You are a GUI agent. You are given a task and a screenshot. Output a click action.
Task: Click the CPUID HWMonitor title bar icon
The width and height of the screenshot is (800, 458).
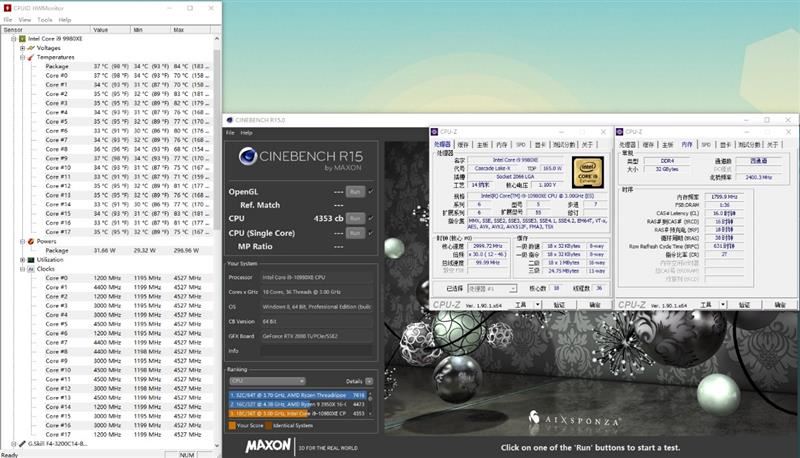pyautogui.click(x=7, y=8)
